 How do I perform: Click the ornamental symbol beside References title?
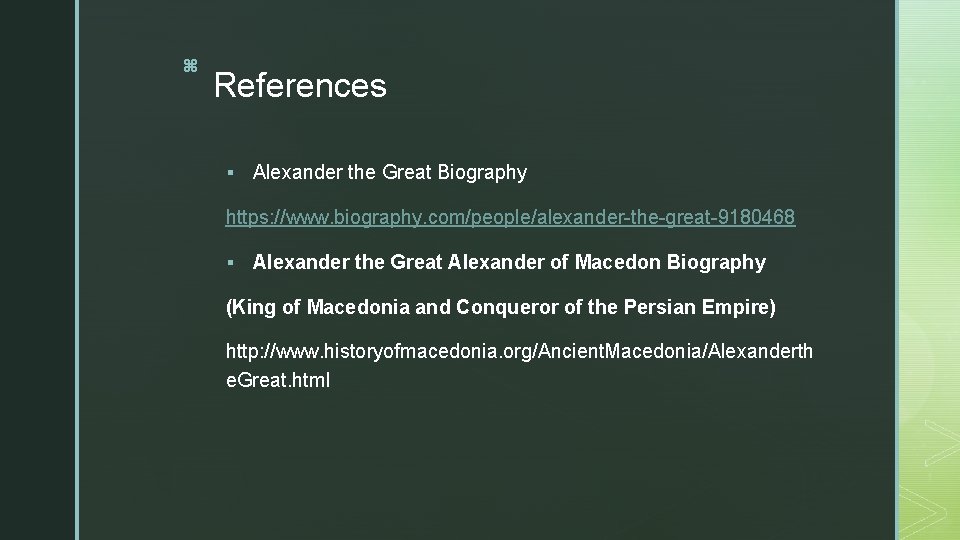pos(190,66)
